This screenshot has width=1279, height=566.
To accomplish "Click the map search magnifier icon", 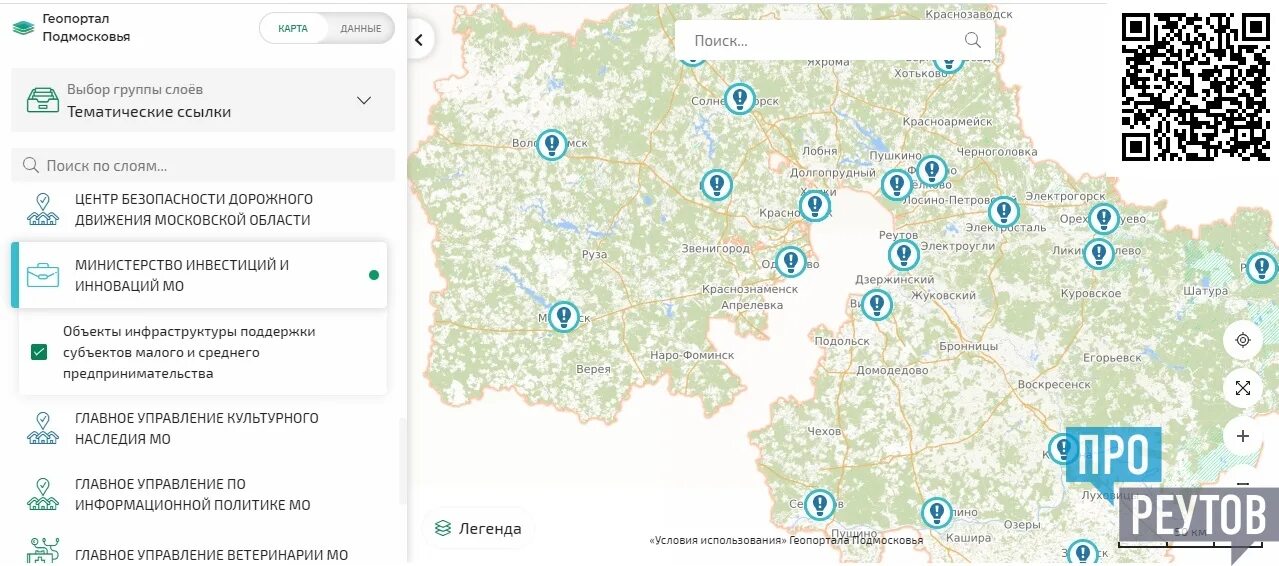I will click(972, 40).
